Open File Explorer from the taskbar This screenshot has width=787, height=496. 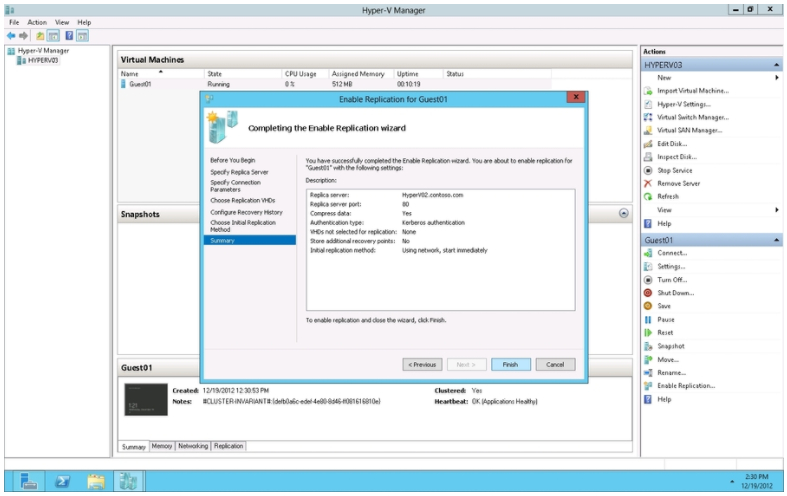click(x=96, y=481)
